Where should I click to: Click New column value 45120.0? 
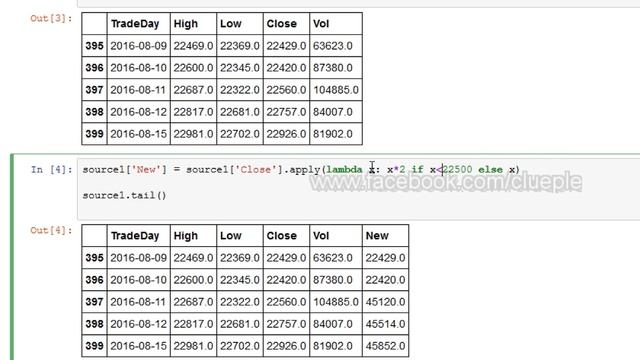point(385,302)
